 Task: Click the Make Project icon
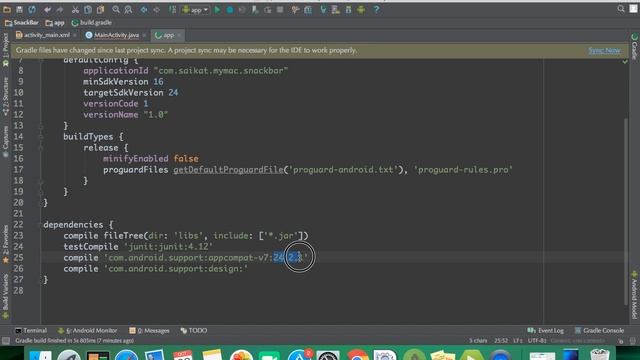[x=172, y=9]
